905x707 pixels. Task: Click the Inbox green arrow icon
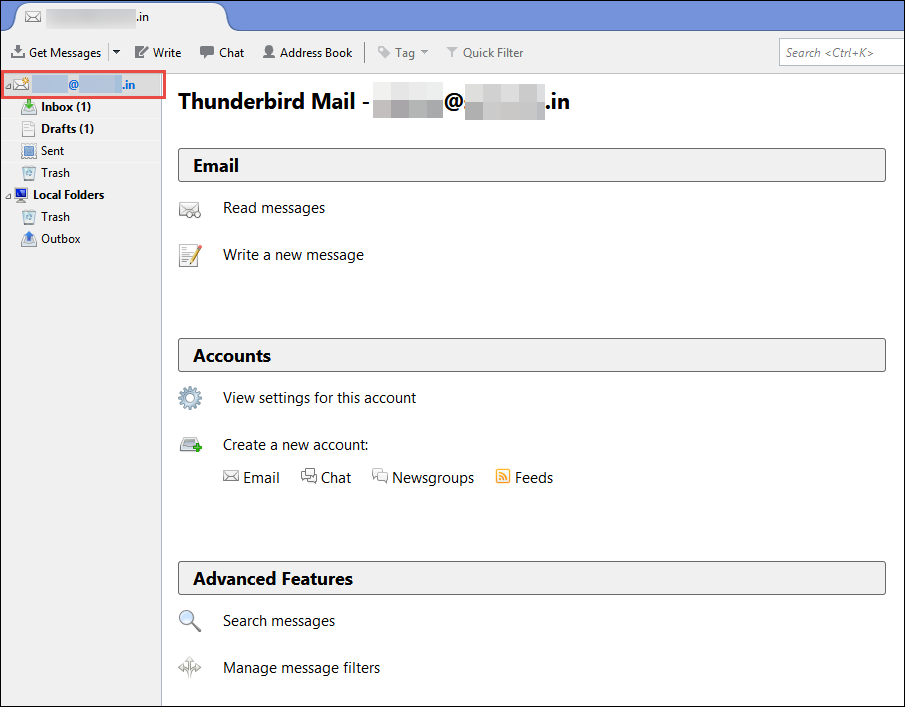tap(28, 107)
